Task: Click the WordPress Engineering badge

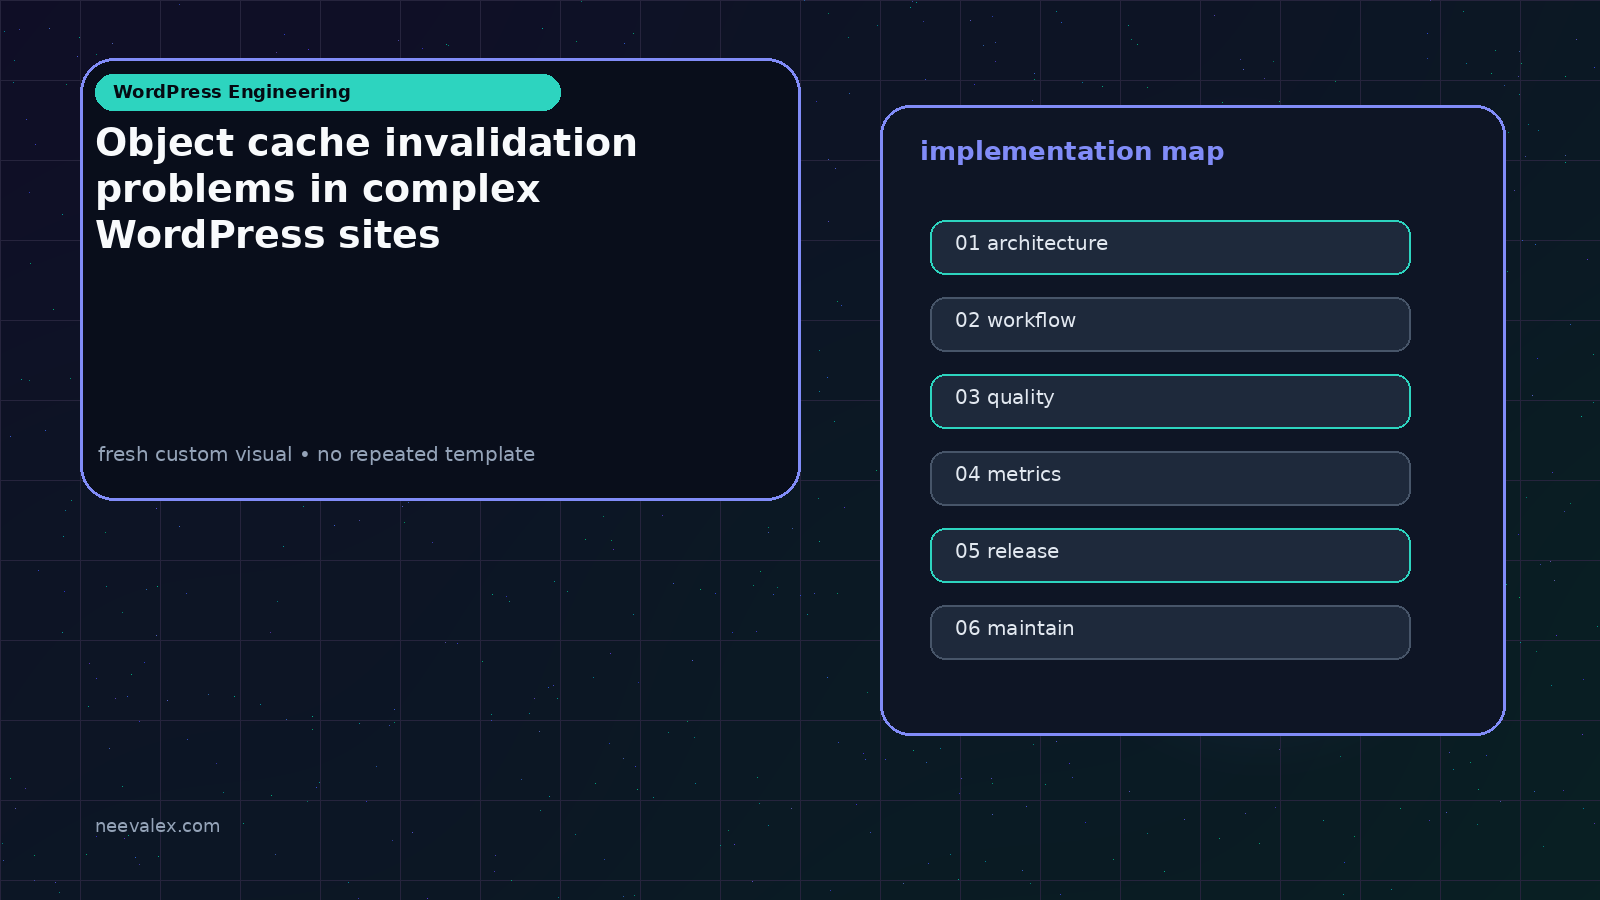Action: 328,92
